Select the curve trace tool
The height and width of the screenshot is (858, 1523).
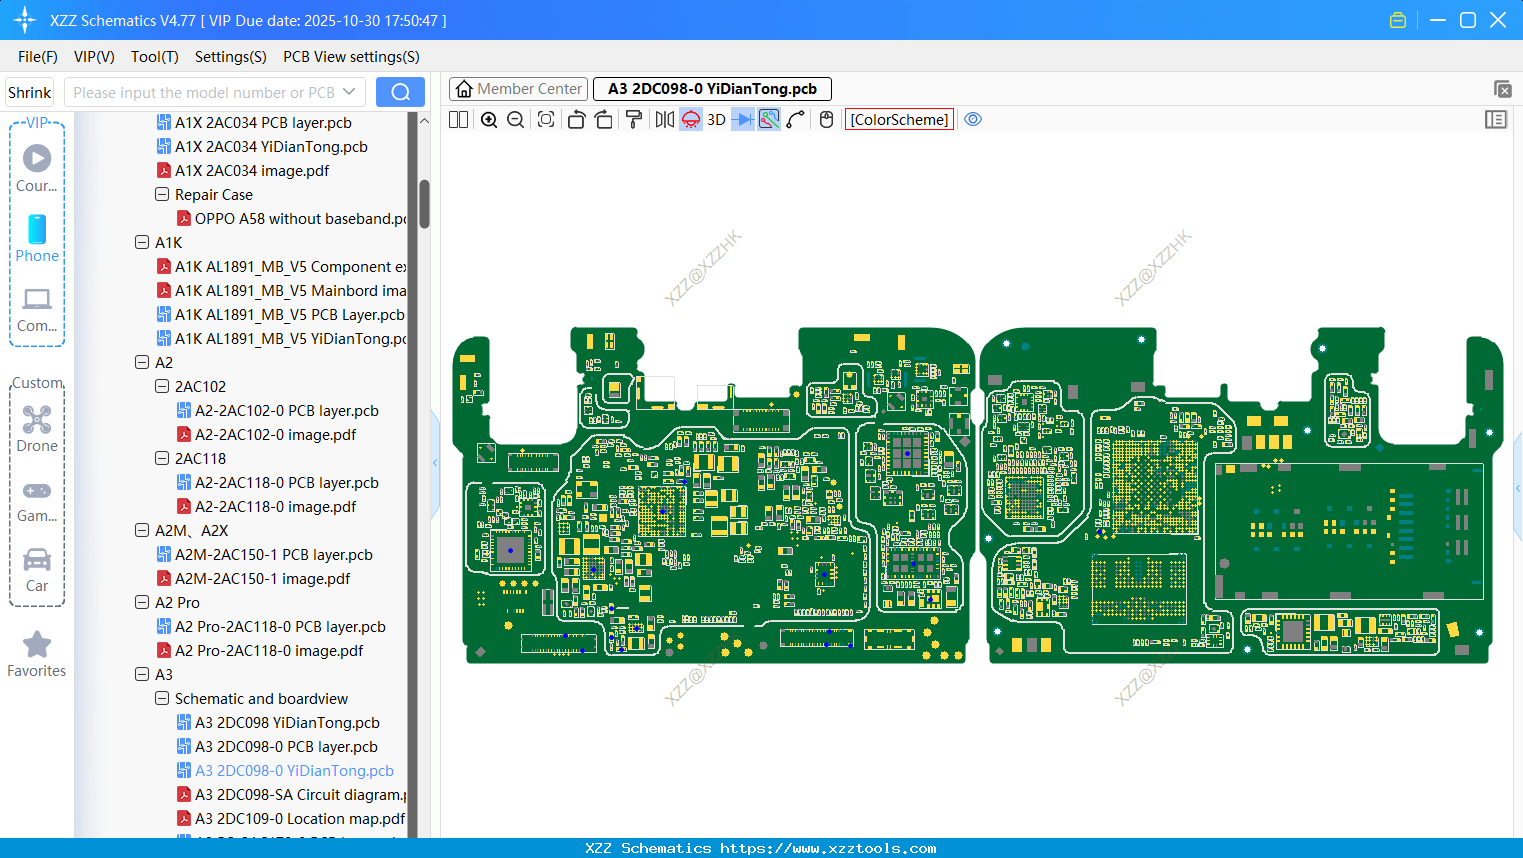(x=793, y=119)
